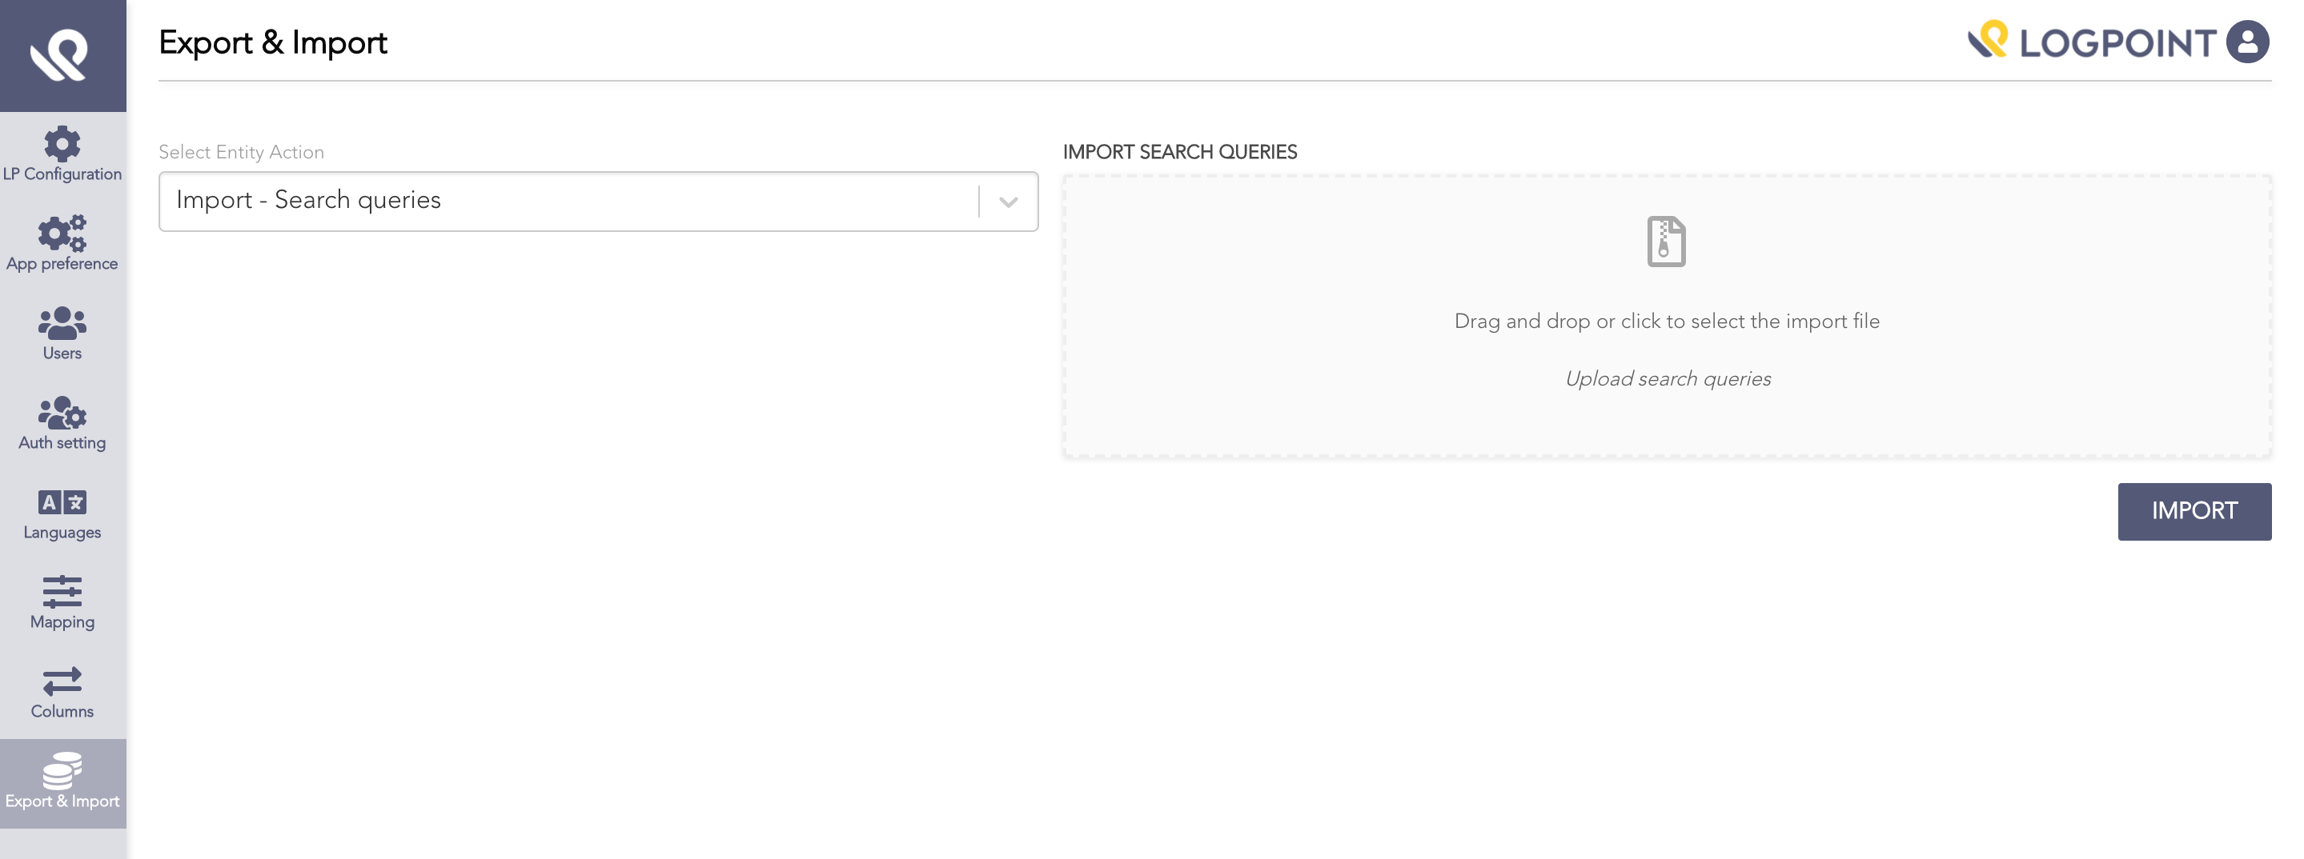Screen dimensions: 2304x859
Task: Go to the Users section
Action: 62,334
